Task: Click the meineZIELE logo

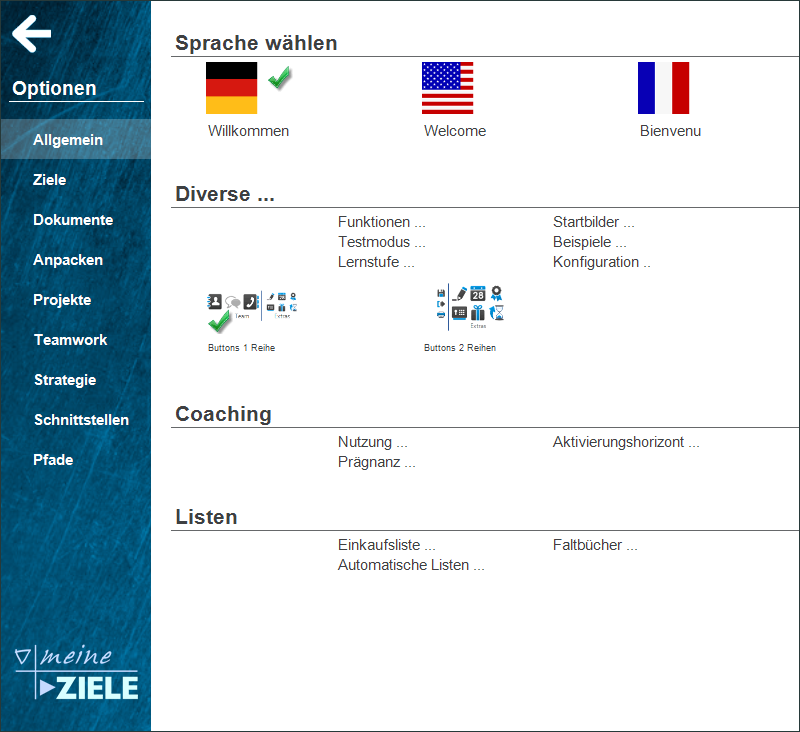Action: point(76,672)
